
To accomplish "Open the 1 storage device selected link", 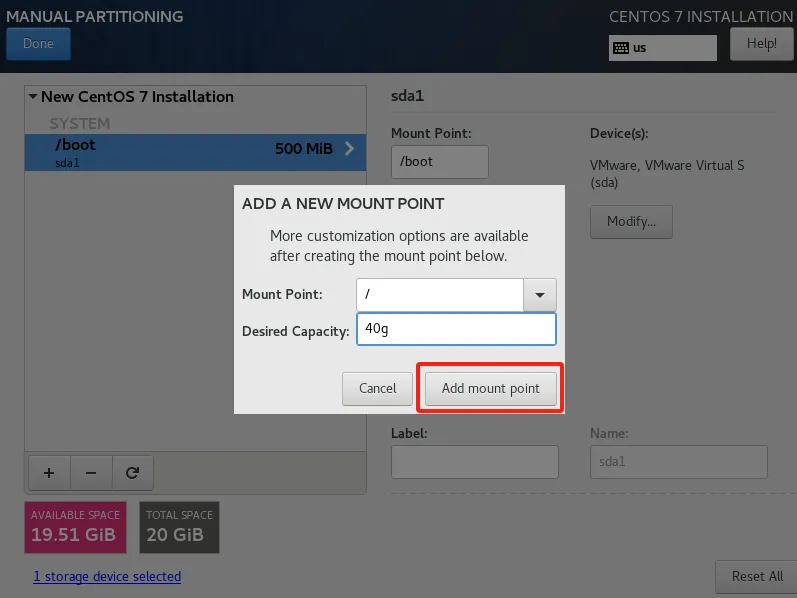I will click(107, 577).
